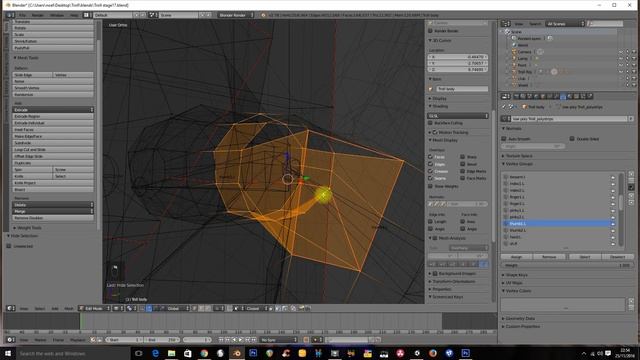
Task: Enable the scale manipulator icon
Action: (162, 308)
